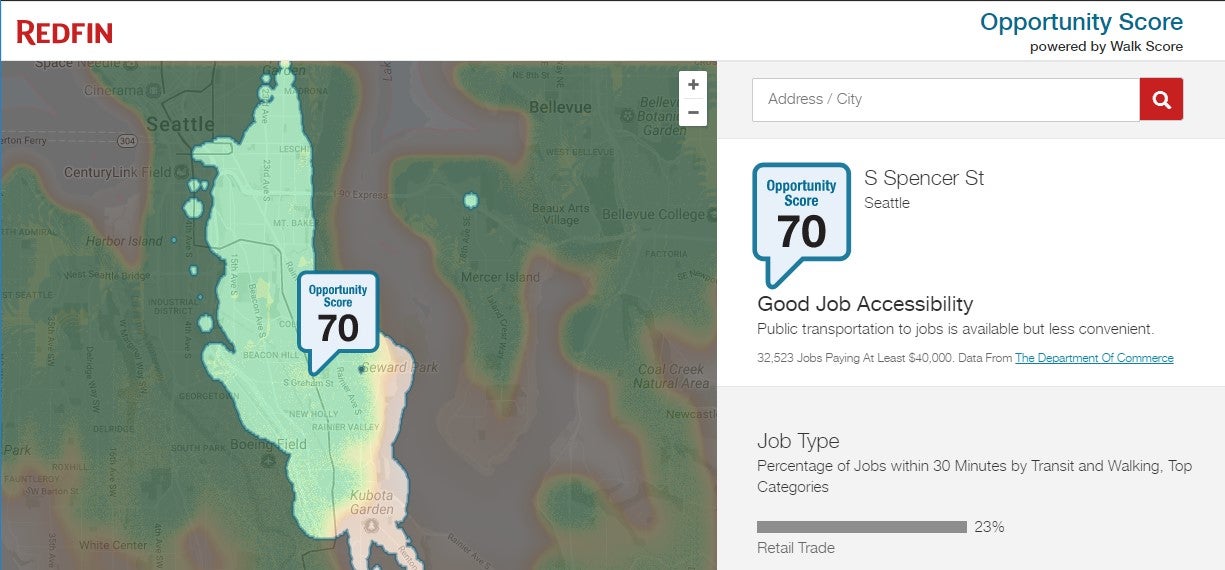
Task: Click the Bellevue label on the map
Action: pyautogui.click(x=561, y=107)
